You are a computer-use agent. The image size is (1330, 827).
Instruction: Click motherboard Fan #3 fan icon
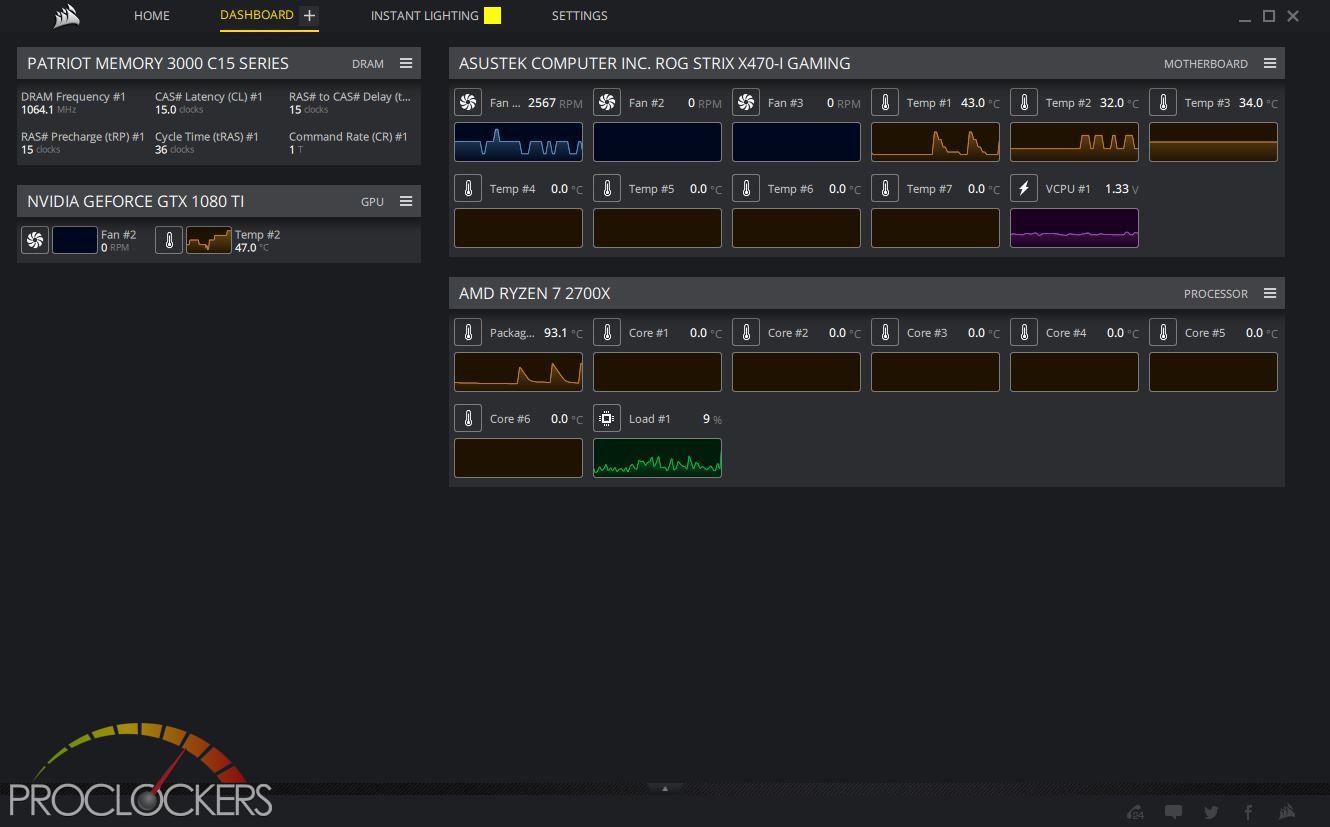pos(746,102)
